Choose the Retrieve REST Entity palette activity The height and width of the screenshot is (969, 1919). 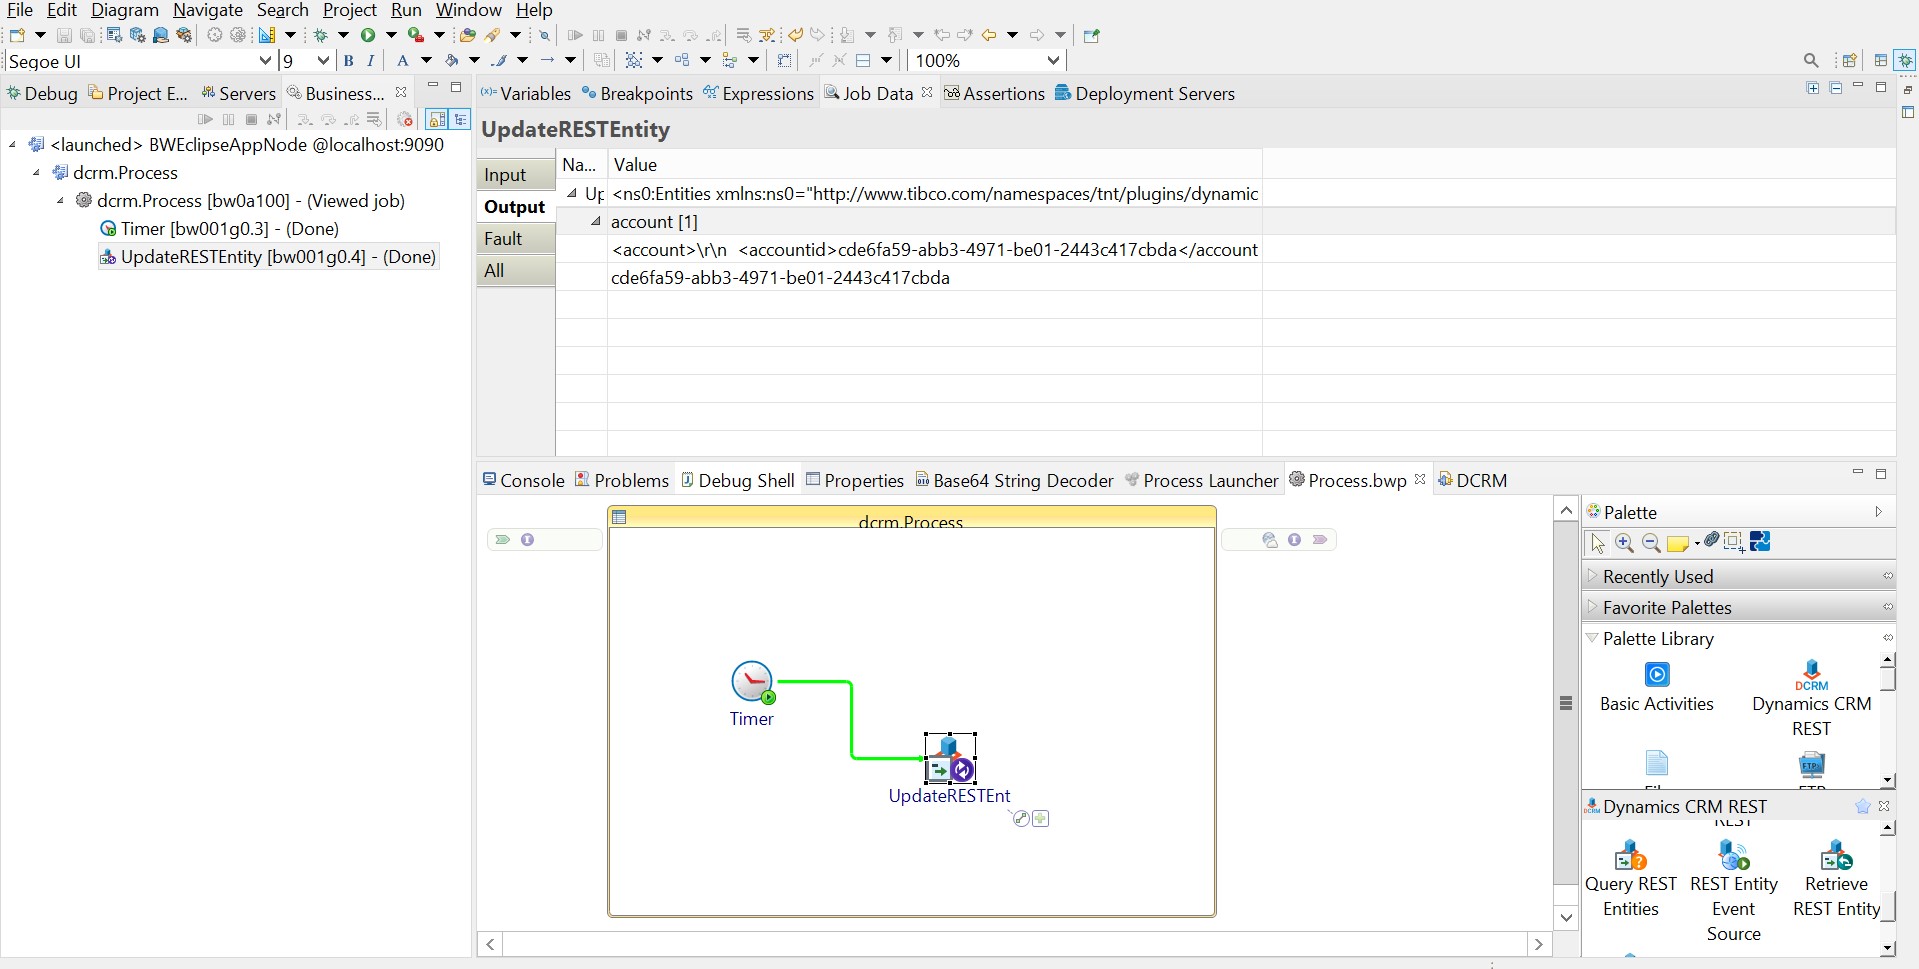point(1836,858)
